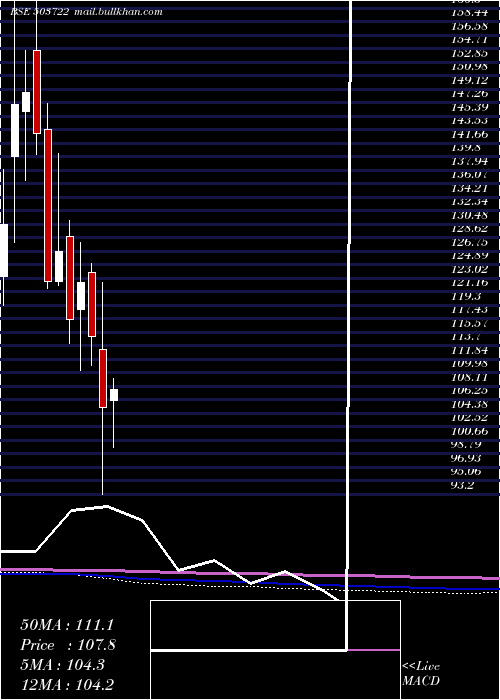The image size is (500, 700).
Task: Click the Price : 107.8 legend value
Action: pos(68,645)
